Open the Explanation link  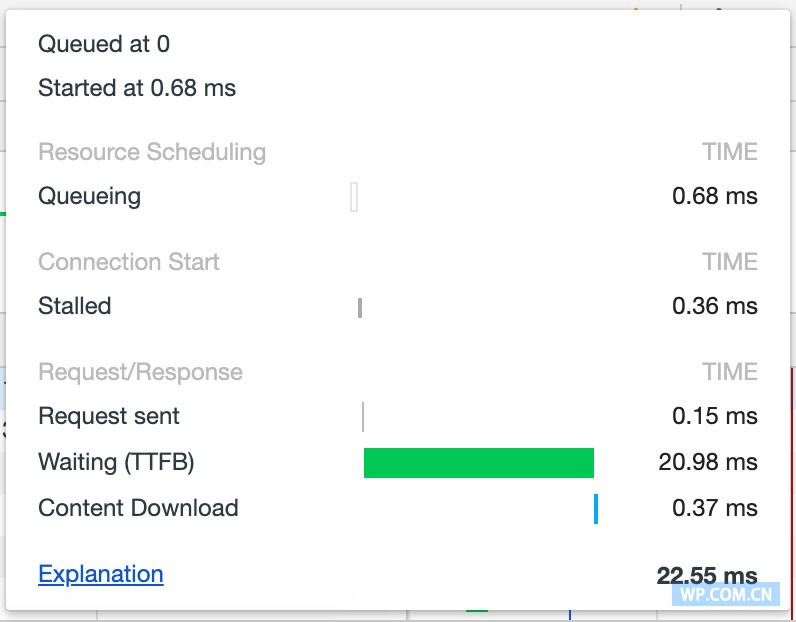tap(100, 574)
